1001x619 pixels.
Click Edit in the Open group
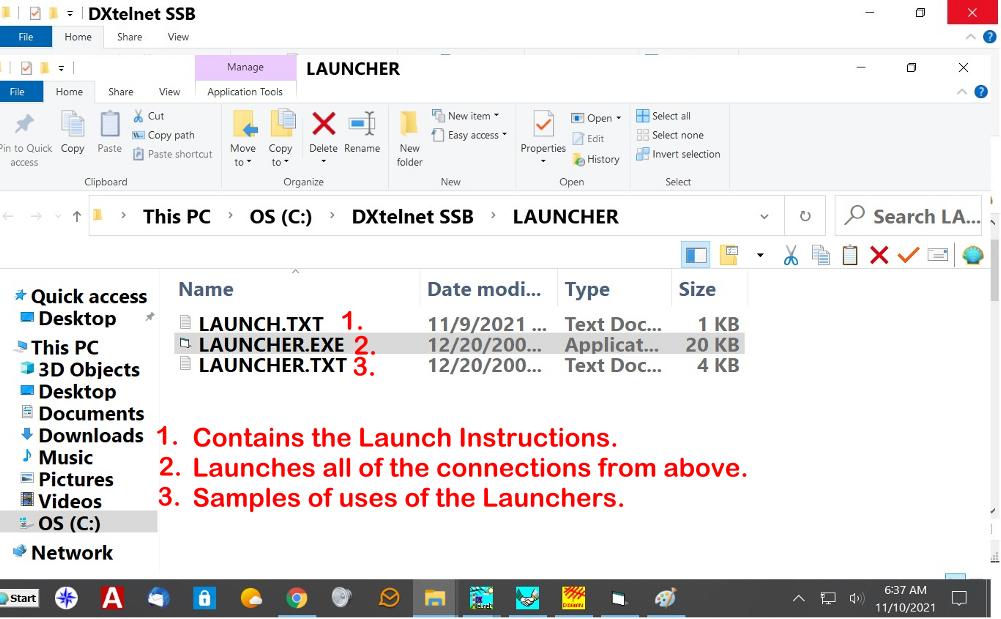(589, 138)
